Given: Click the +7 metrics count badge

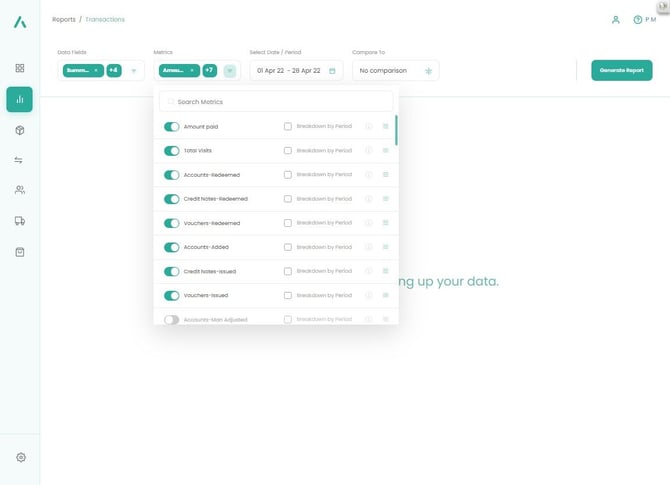Looking at the screenshot, I should 210,71.
